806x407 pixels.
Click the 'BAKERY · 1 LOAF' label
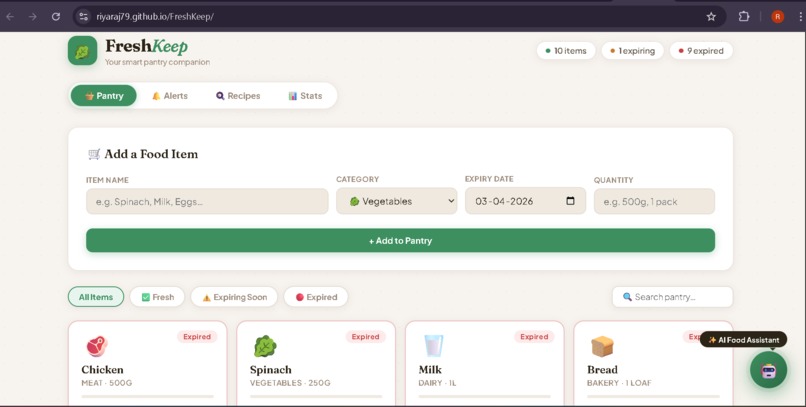point(619,383)
